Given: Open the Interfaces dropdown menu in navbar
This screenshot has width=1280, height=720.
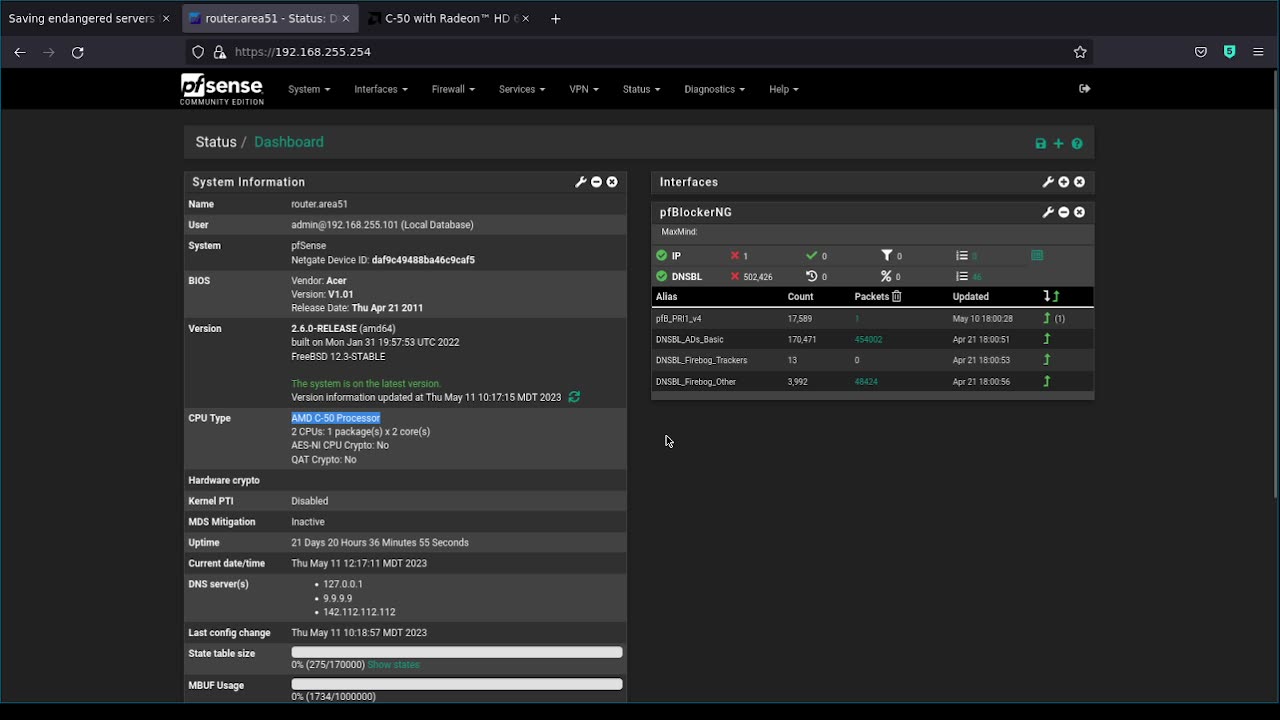Looking at the screenshot, I should pyautogui.click(x=381, y=89).
